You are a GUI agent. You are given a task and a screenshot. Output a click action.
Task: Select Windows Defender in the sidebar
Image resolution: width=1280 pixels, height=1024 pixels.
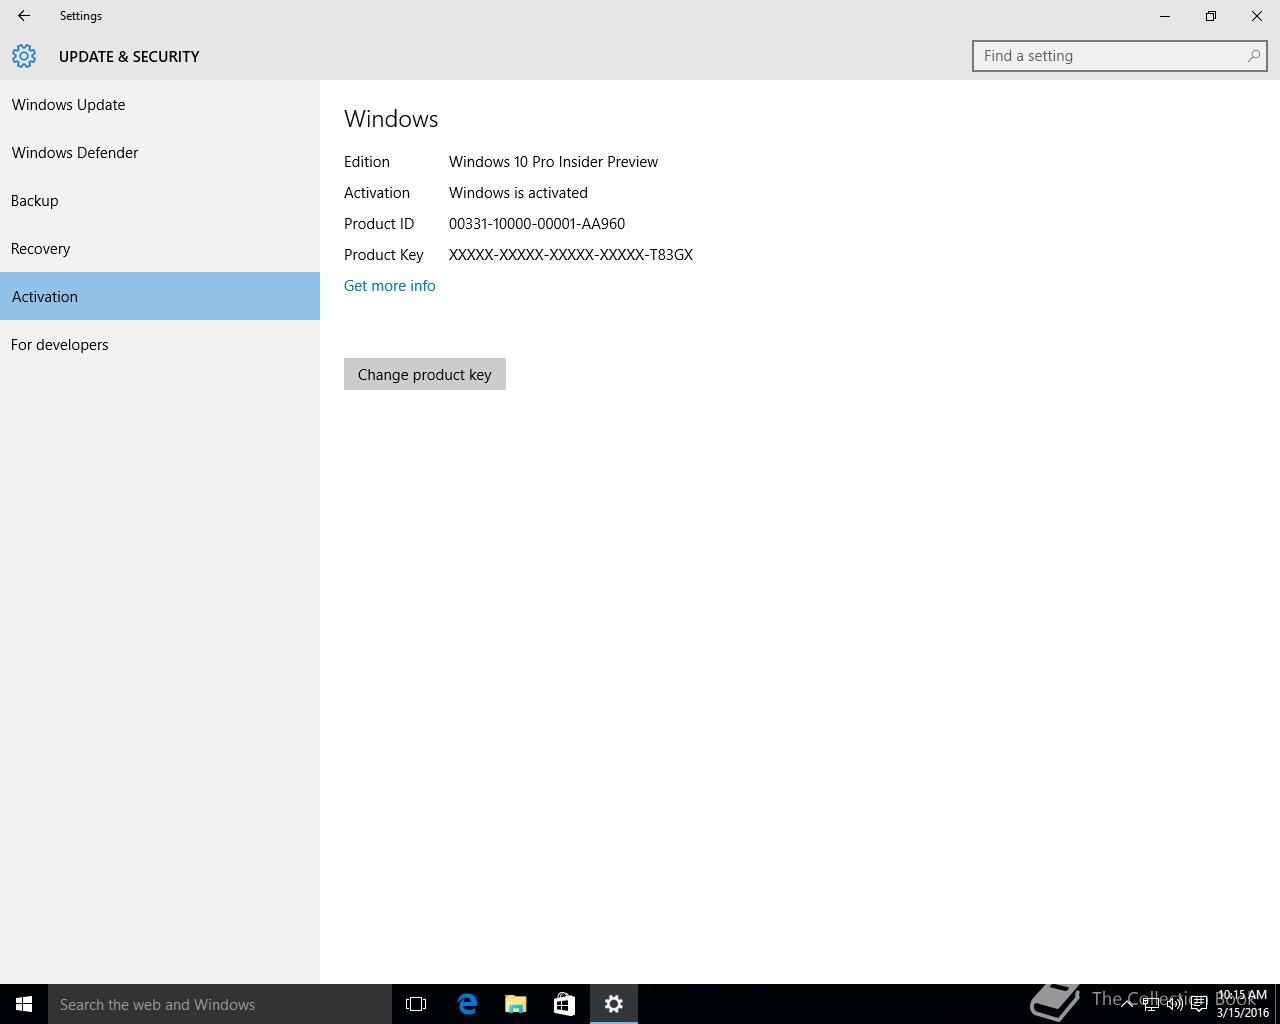point(160,152)
